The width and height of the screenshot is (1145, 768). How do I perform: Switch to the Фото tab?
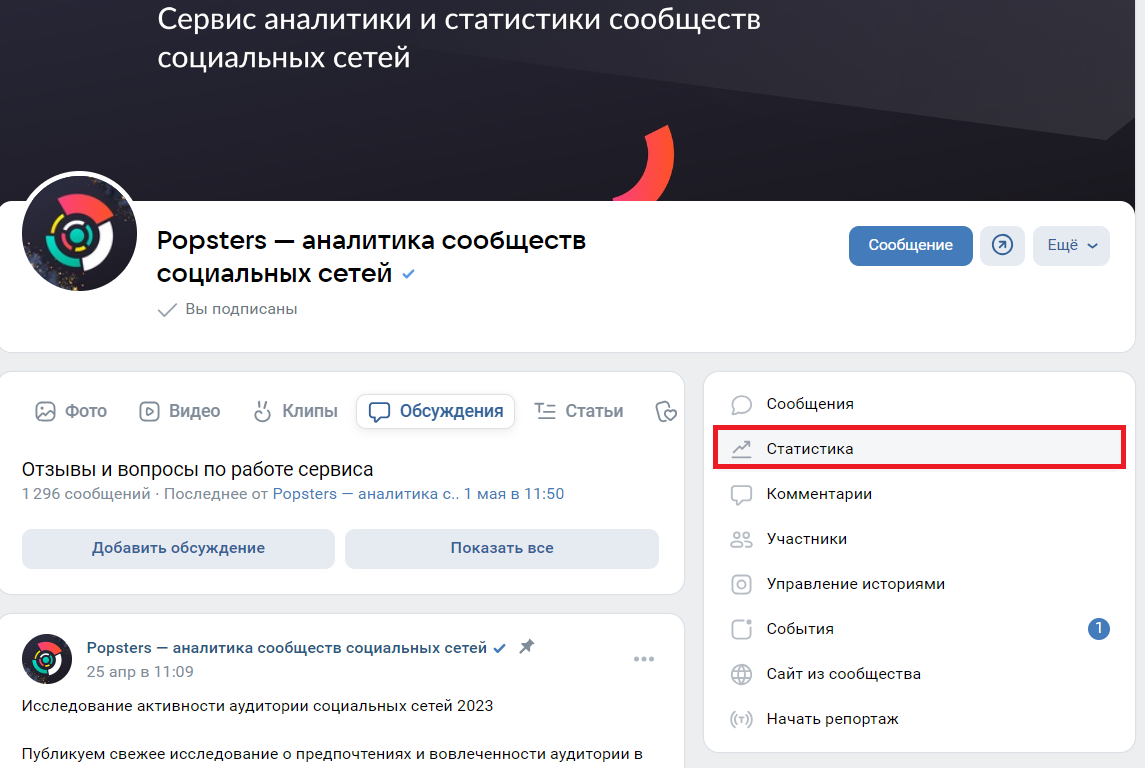(x=71, y=411)
